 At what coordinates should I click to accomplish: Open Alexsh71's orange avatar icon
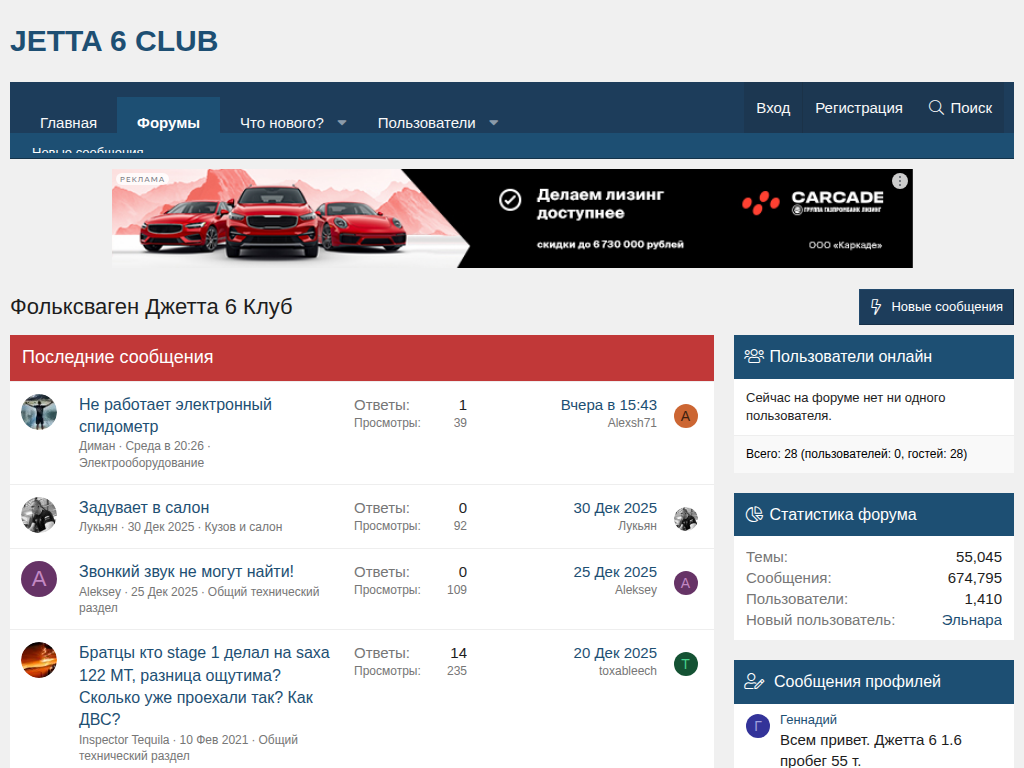click(686, 416)
